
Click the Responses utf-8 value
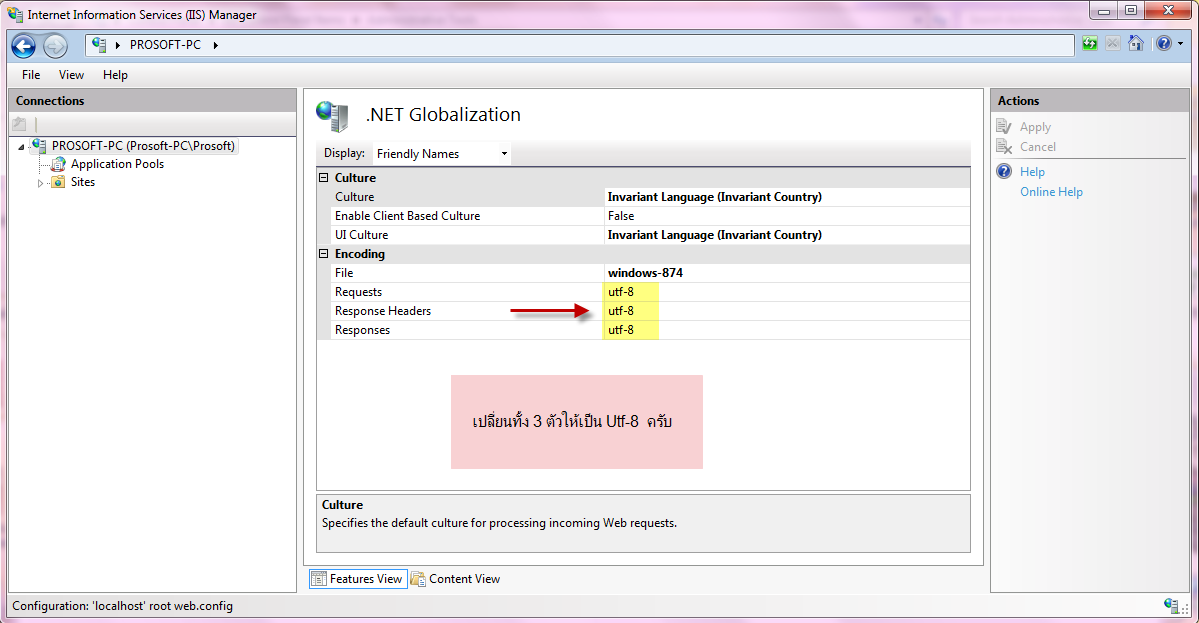(787, 330)
